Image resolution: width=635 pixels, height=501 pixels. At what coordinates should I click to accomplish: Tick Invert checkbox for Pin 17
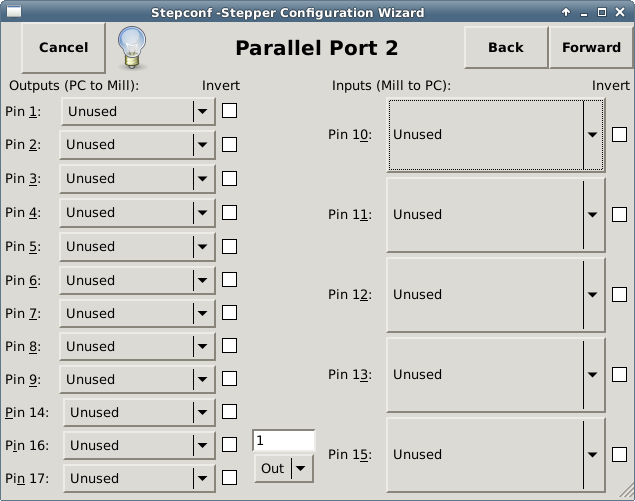pos(229,478)
